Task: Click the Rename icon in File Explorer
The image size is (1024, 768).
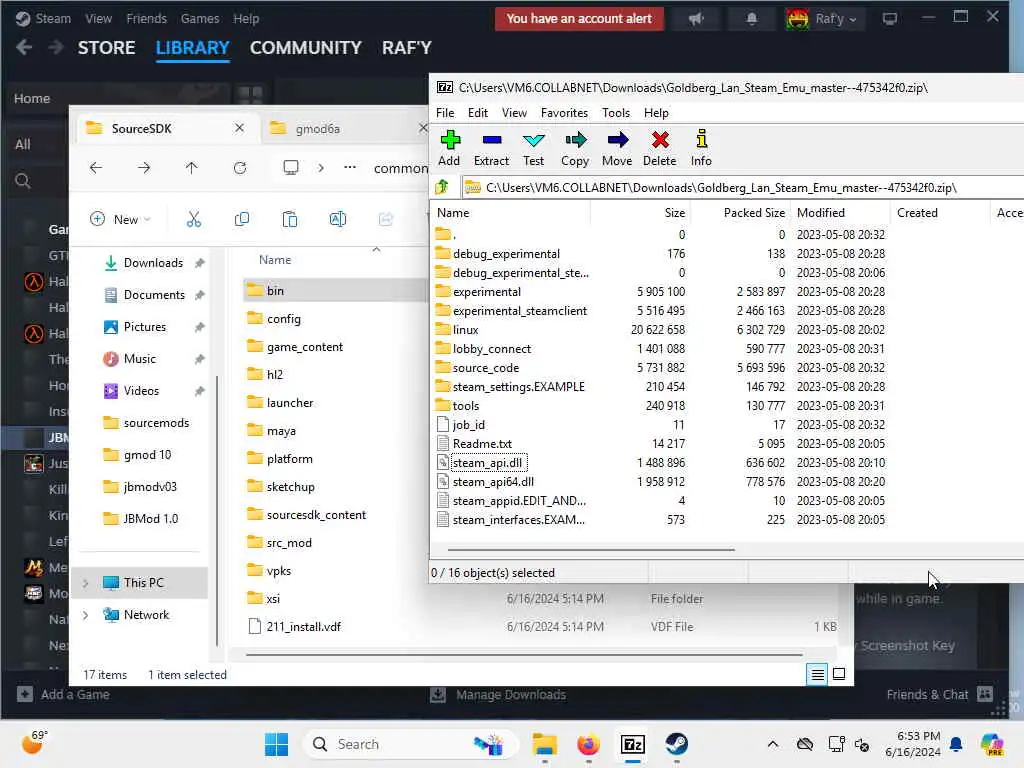Action: click(338, 219)
